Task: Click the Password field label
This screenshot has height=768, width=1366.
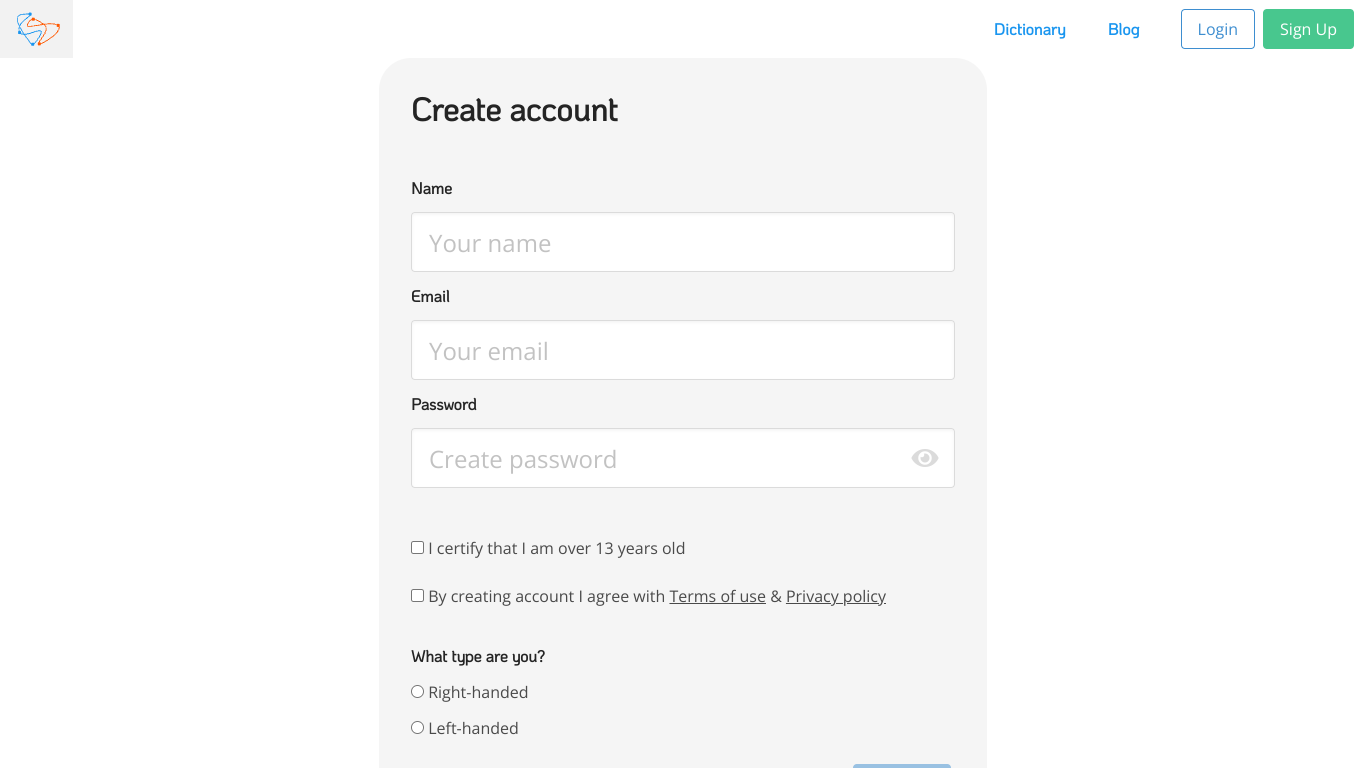Action: (x=444, y=404)
